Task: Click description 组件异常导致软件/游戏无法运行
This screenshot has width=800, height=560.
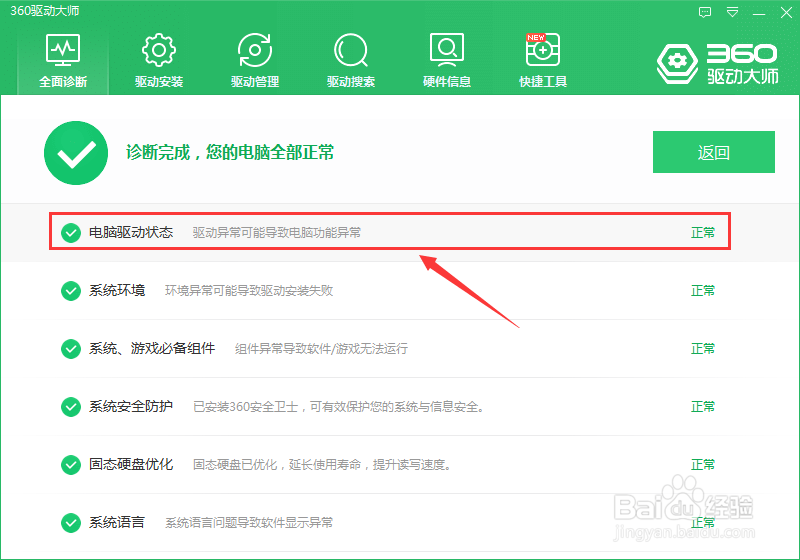Action: point(321,349)
